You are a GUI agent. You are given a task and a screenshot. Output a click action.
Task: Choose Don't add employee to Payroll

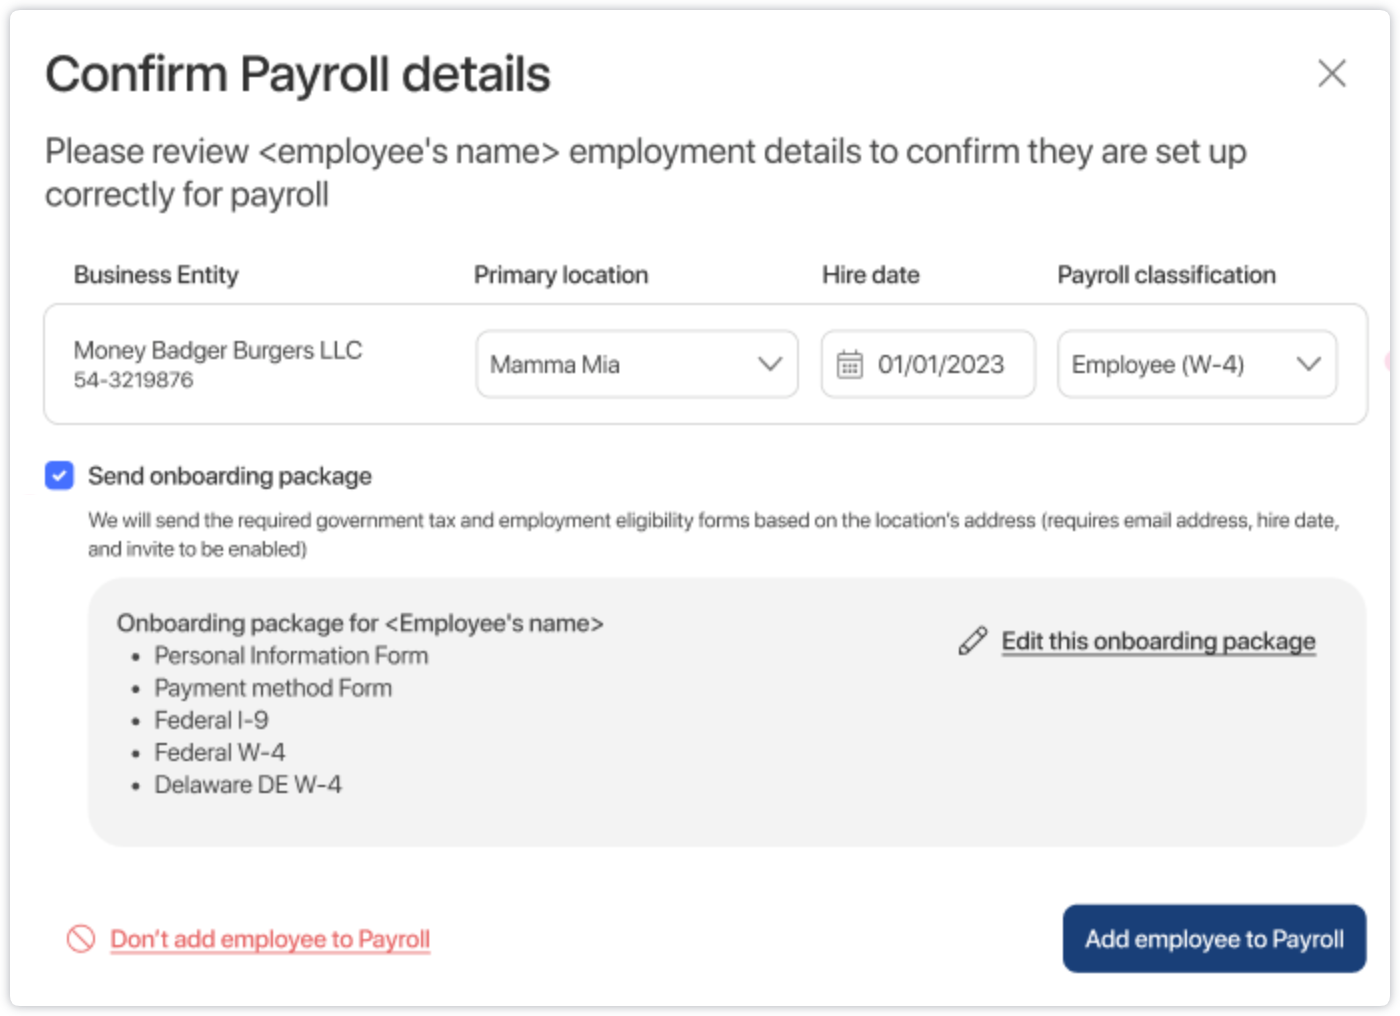coord(270,939)
